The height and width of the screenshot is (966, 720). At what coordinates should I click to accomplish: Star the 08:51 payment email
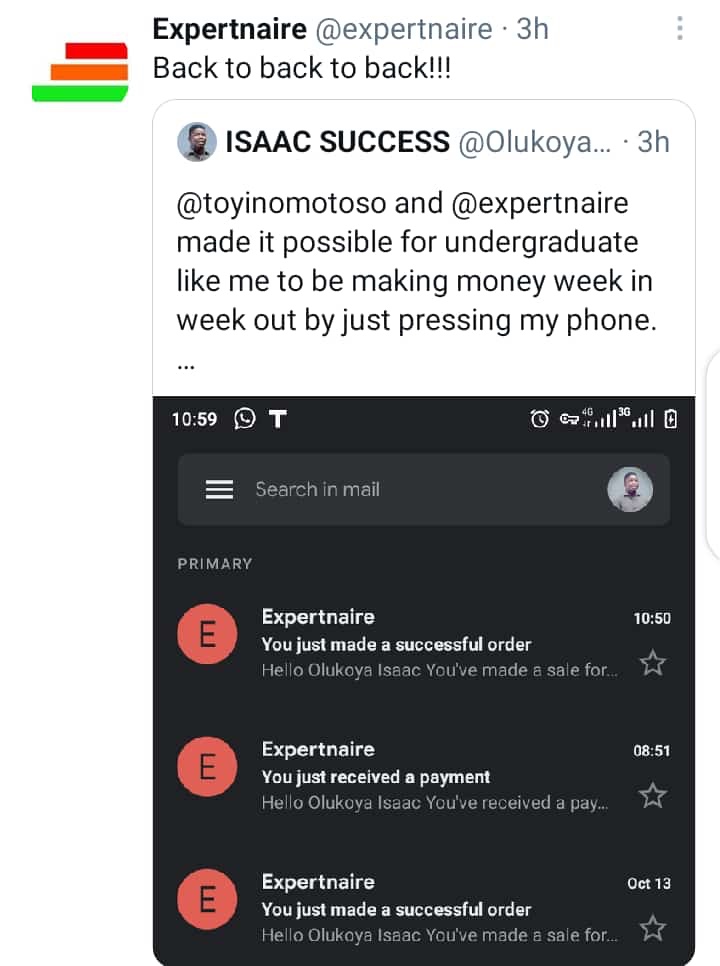click(652, 795)
